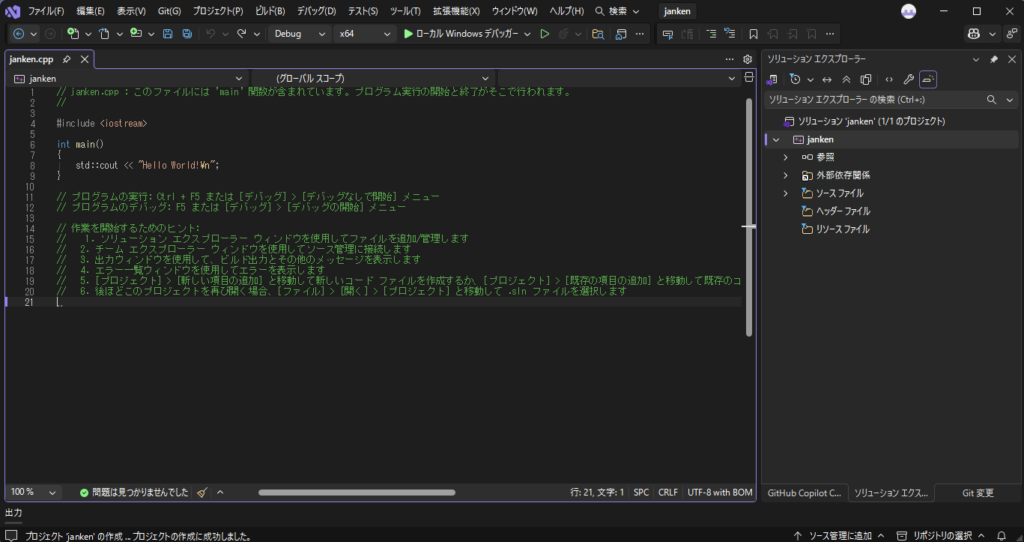
Task: Select the ヘッダー ファイル folder
Action: (843, 212)
